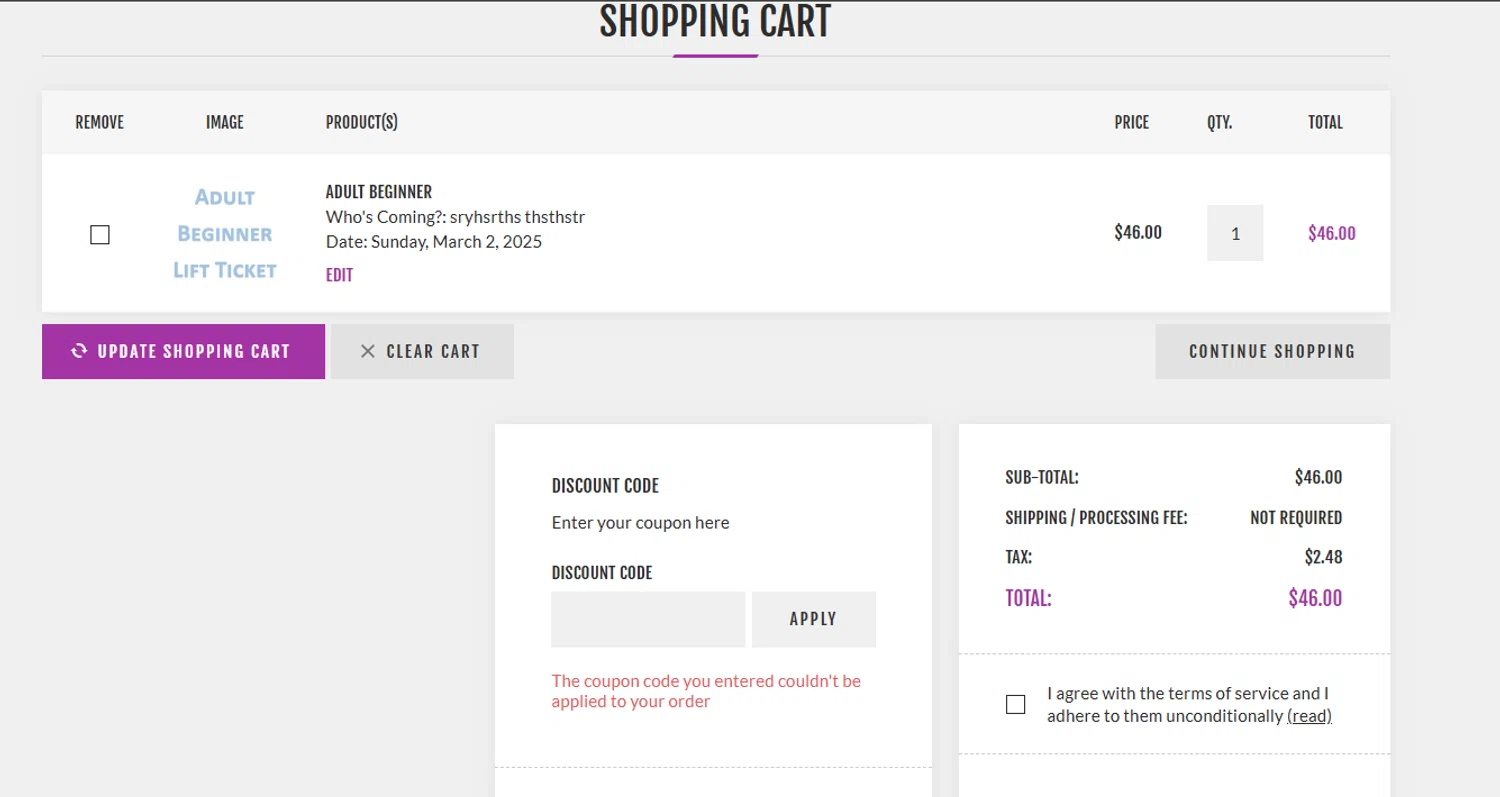Click the PRODUCT(S) column header
Viewport: 1500px width, 797px height.
point(362,122)
